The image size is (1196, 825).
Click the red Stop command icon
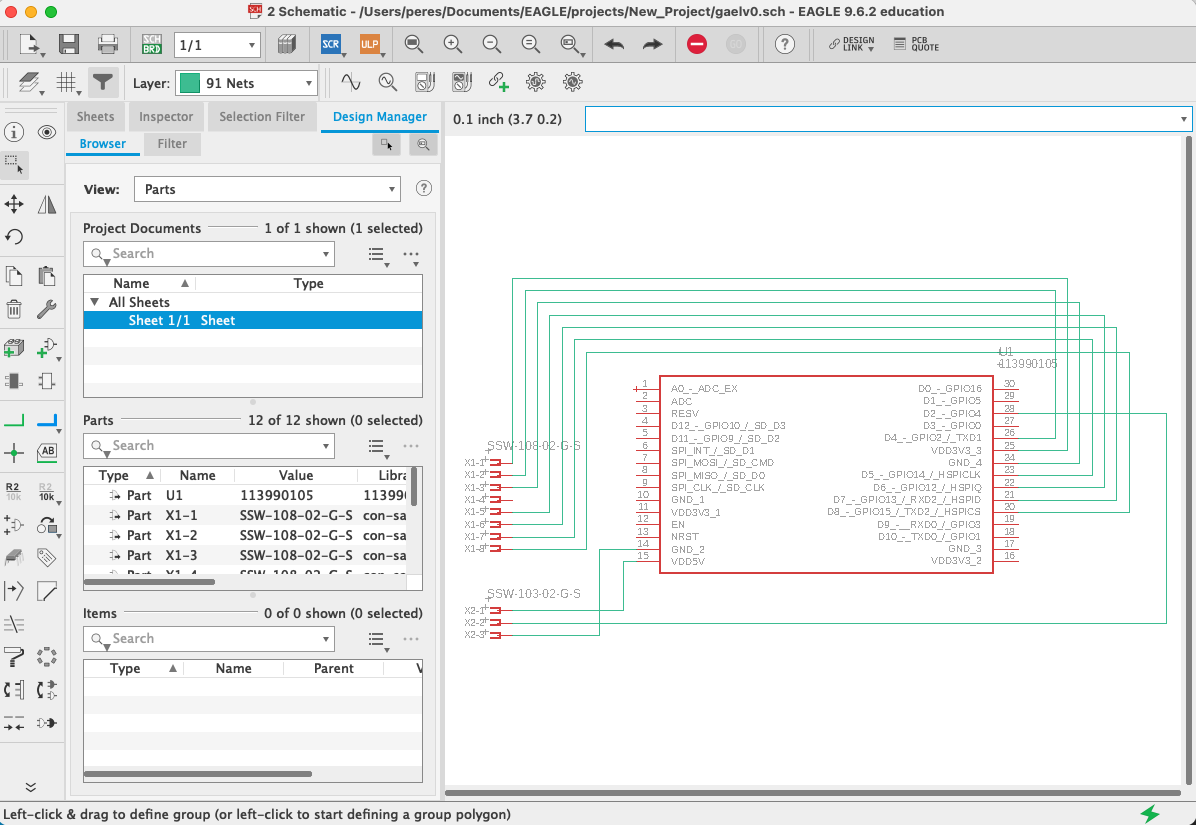coord(696,44)
